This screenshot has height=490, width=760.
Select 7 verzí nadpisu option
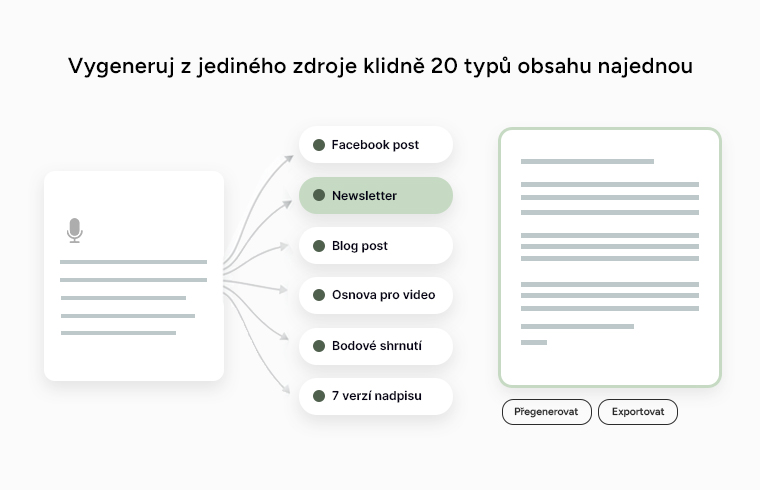376,396
